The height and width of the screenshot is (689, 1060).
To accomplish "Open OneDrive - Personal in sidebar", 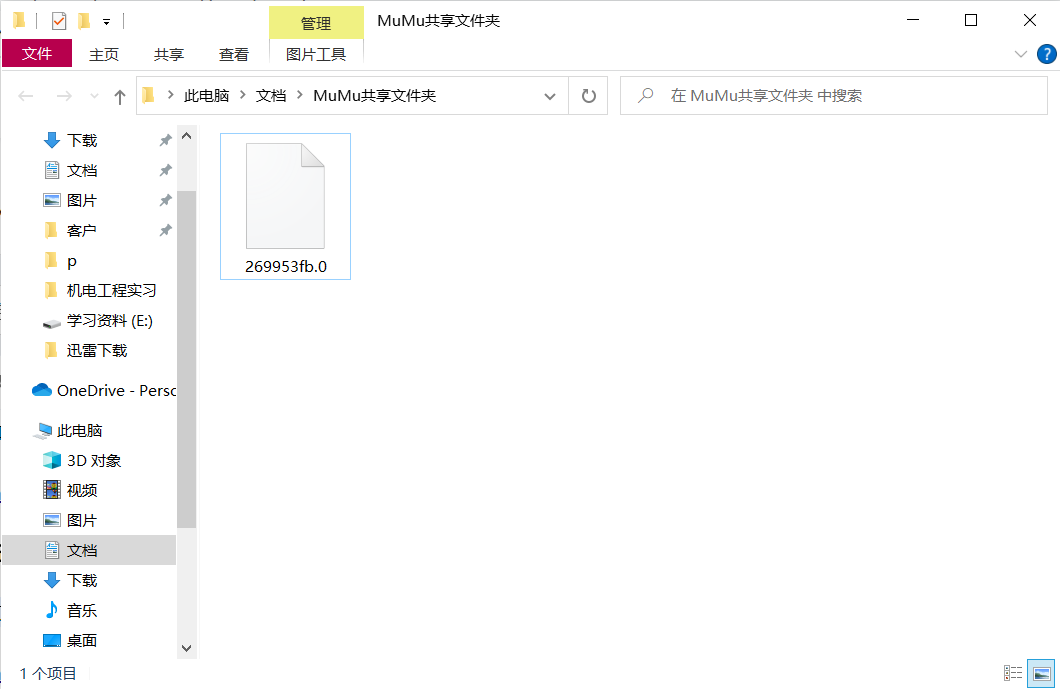I will (115, 390).
